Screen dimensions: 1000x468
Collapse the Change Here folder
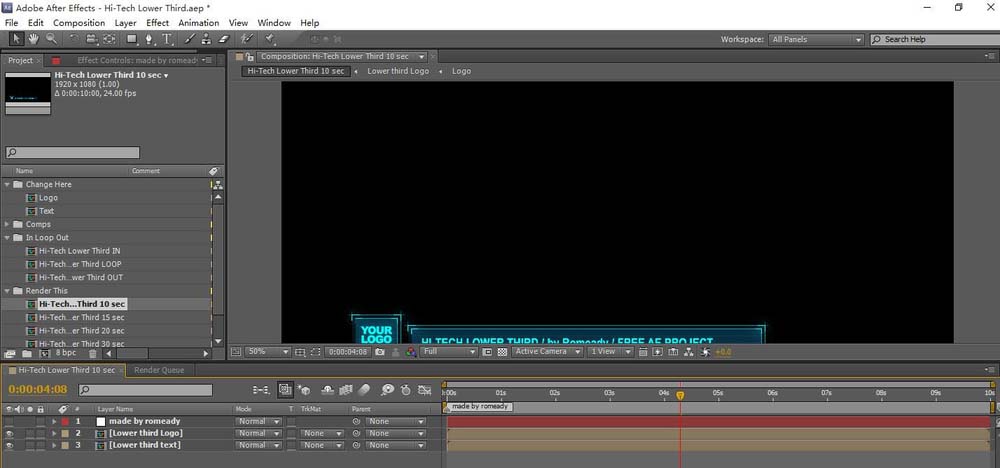click(8, 184)
